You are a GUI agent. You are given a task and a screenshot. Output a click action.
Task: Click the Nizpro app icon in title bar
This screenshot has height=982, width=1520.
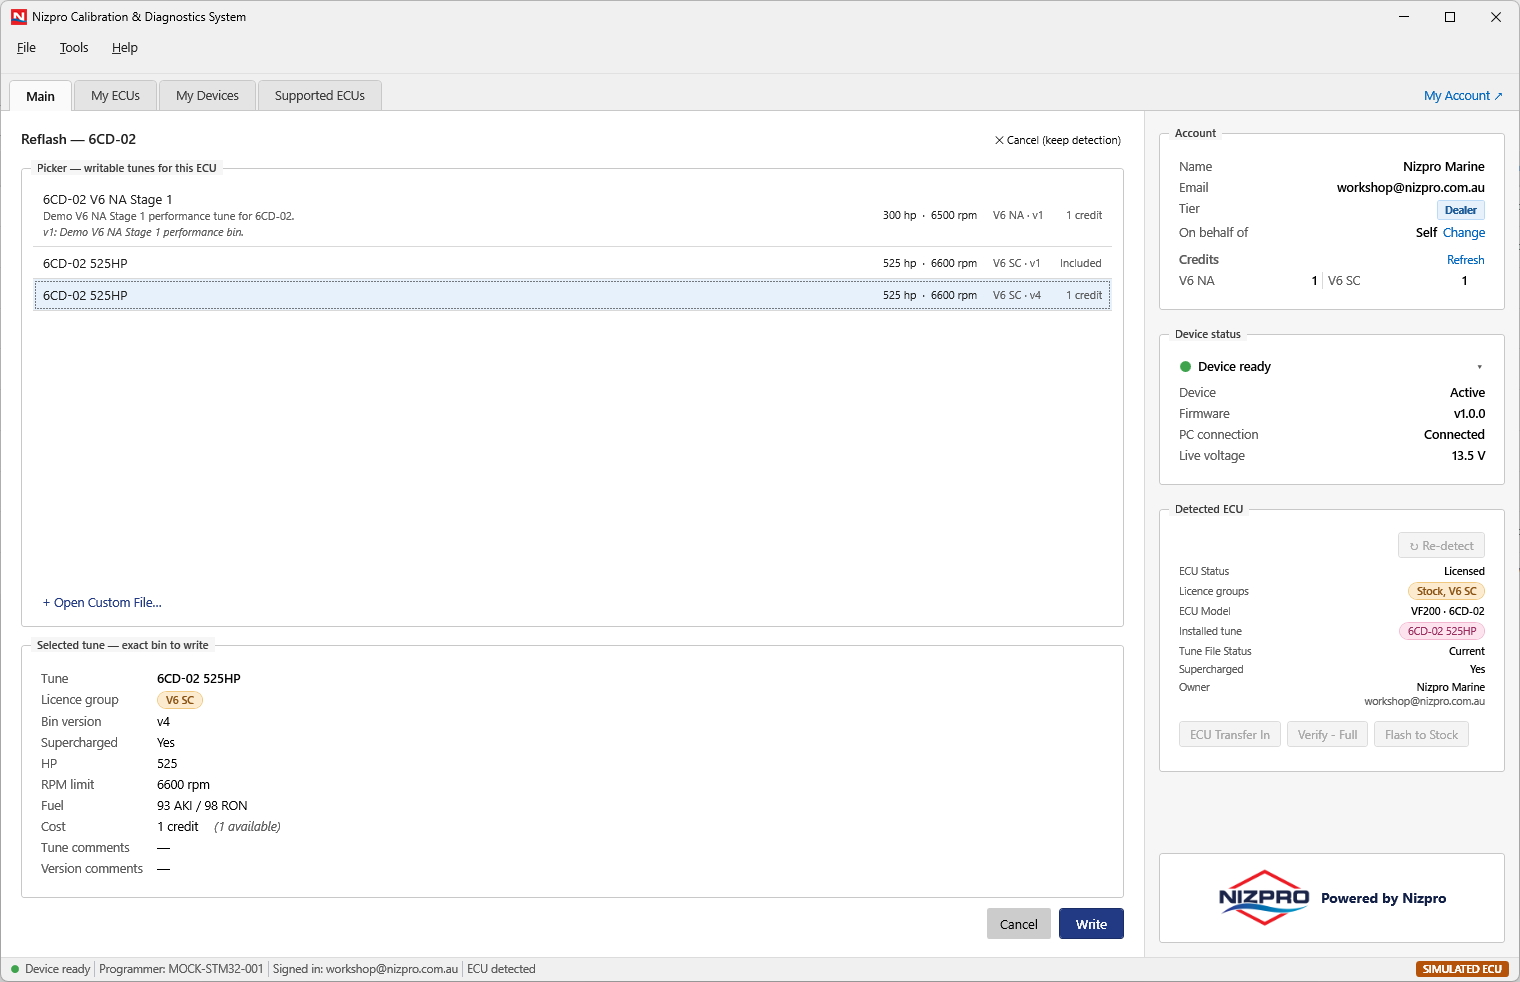tap(19, 17)
